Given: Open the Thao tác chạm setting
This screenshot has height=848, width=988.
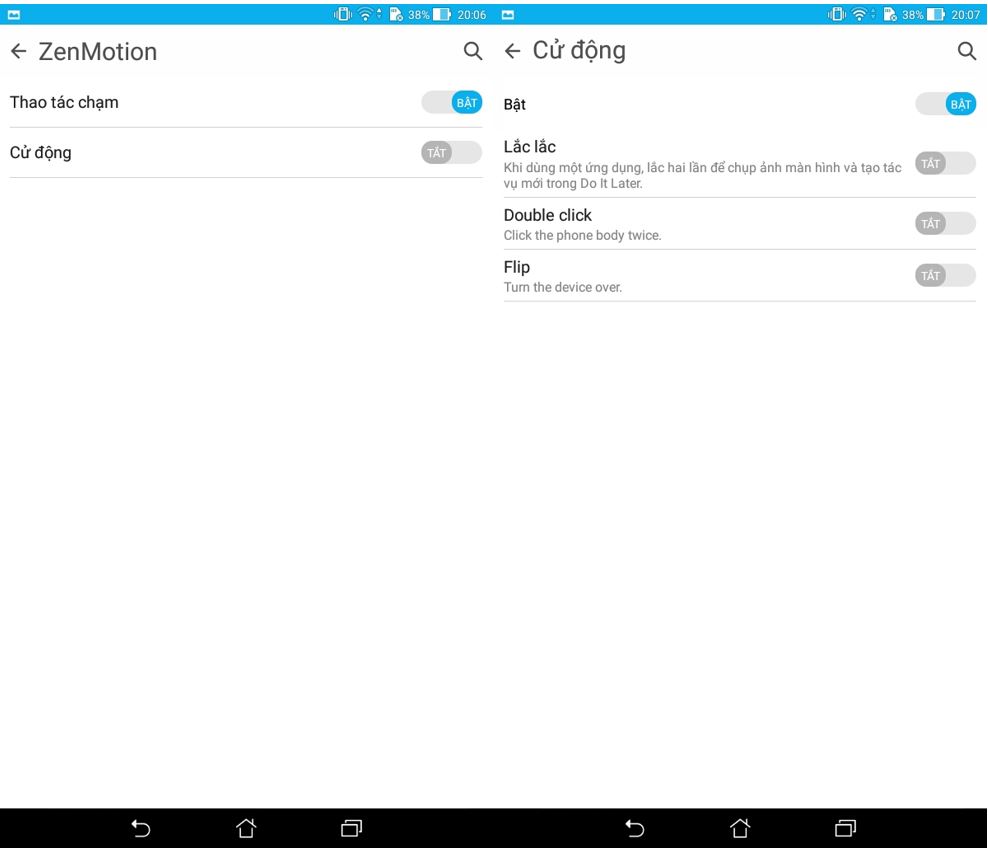Looking at the screenshot, I should coord(64,103).
